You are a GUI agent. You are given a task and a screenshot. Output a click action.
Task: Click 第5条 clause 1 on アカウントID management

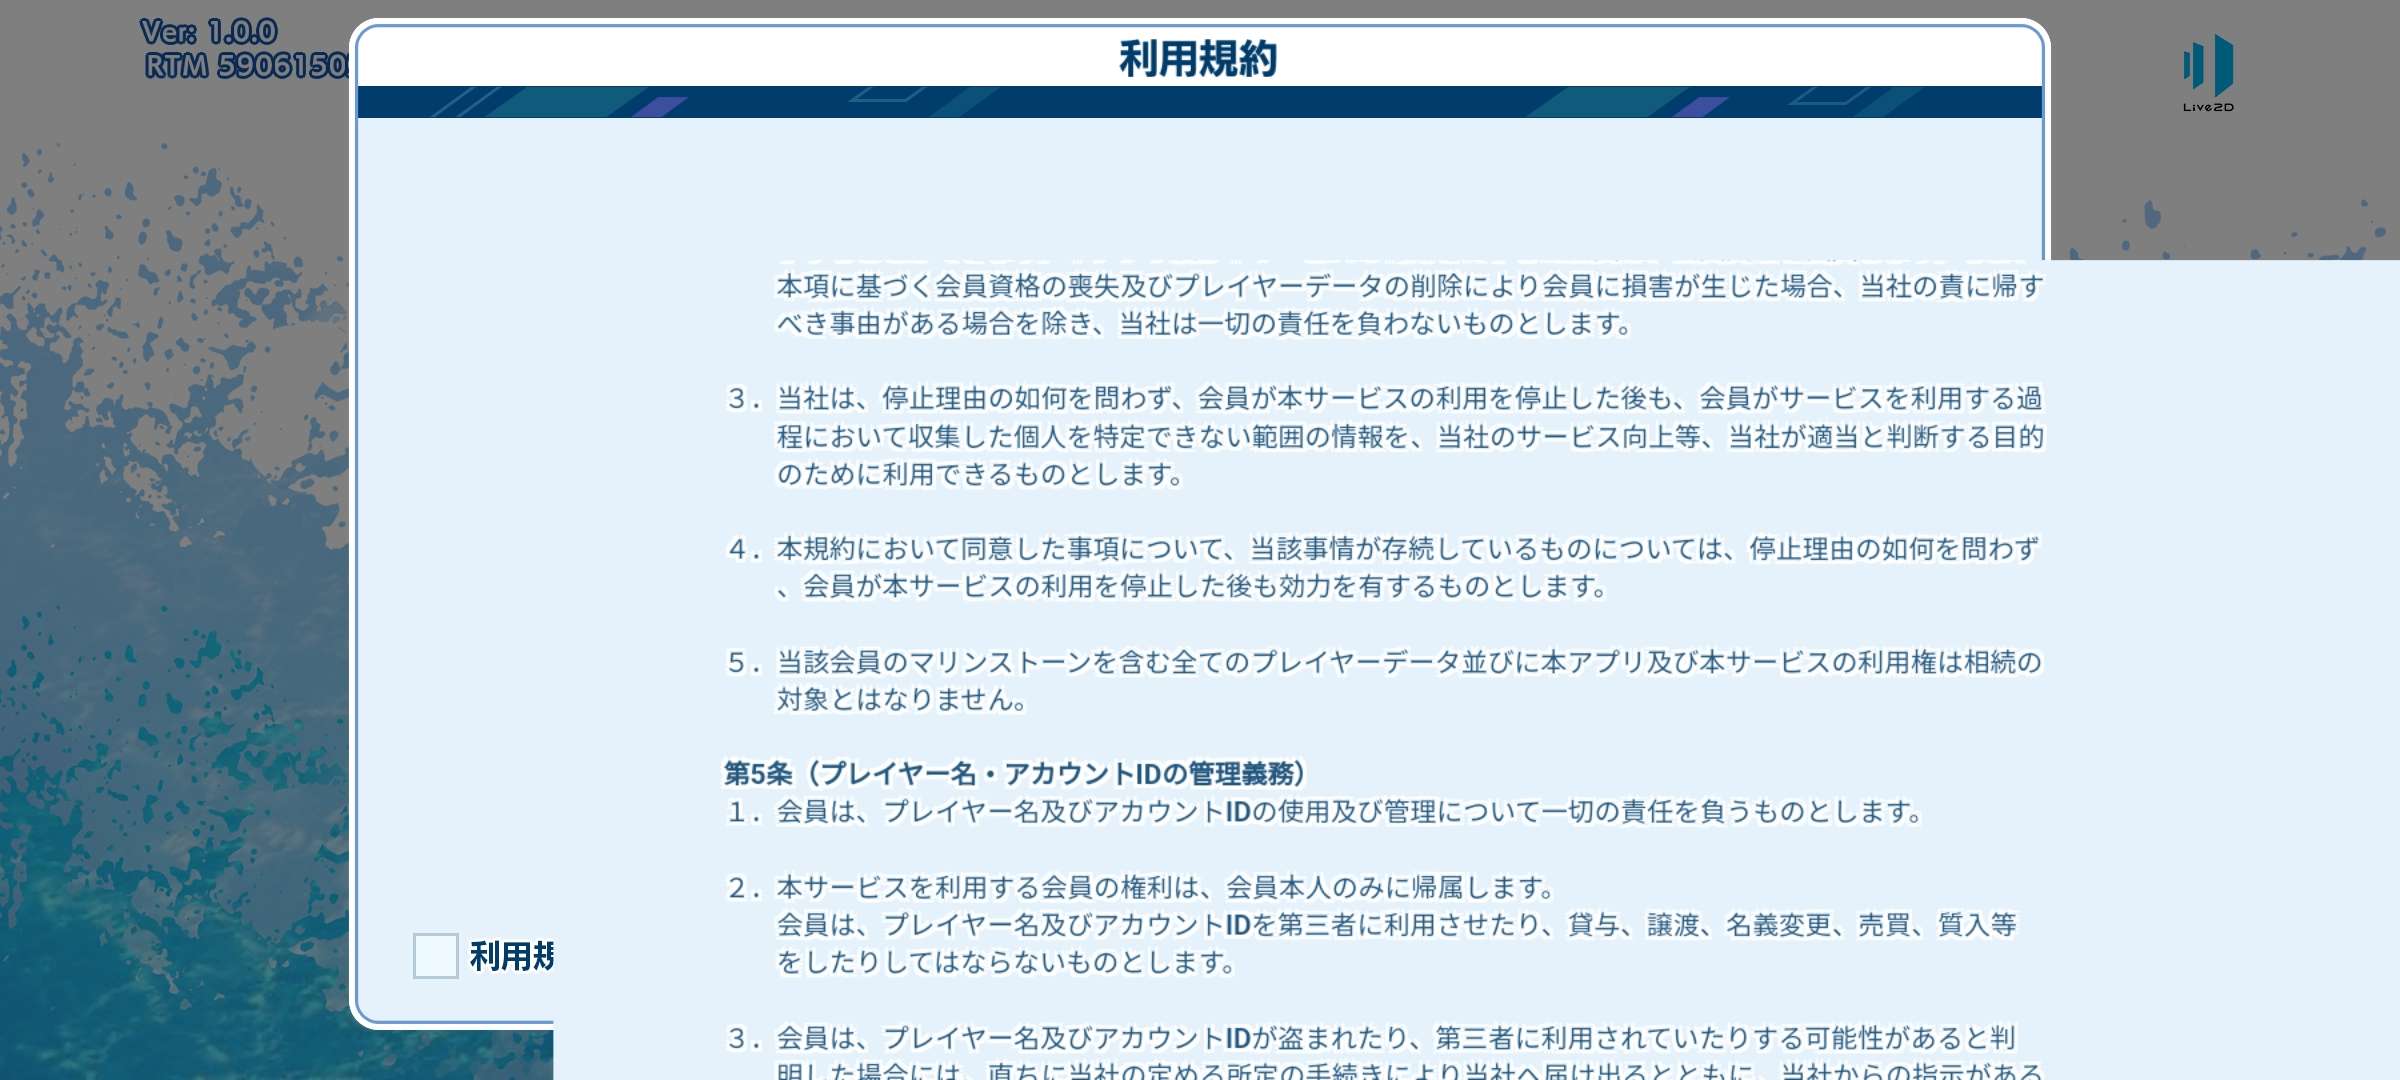coord(1325,811)
